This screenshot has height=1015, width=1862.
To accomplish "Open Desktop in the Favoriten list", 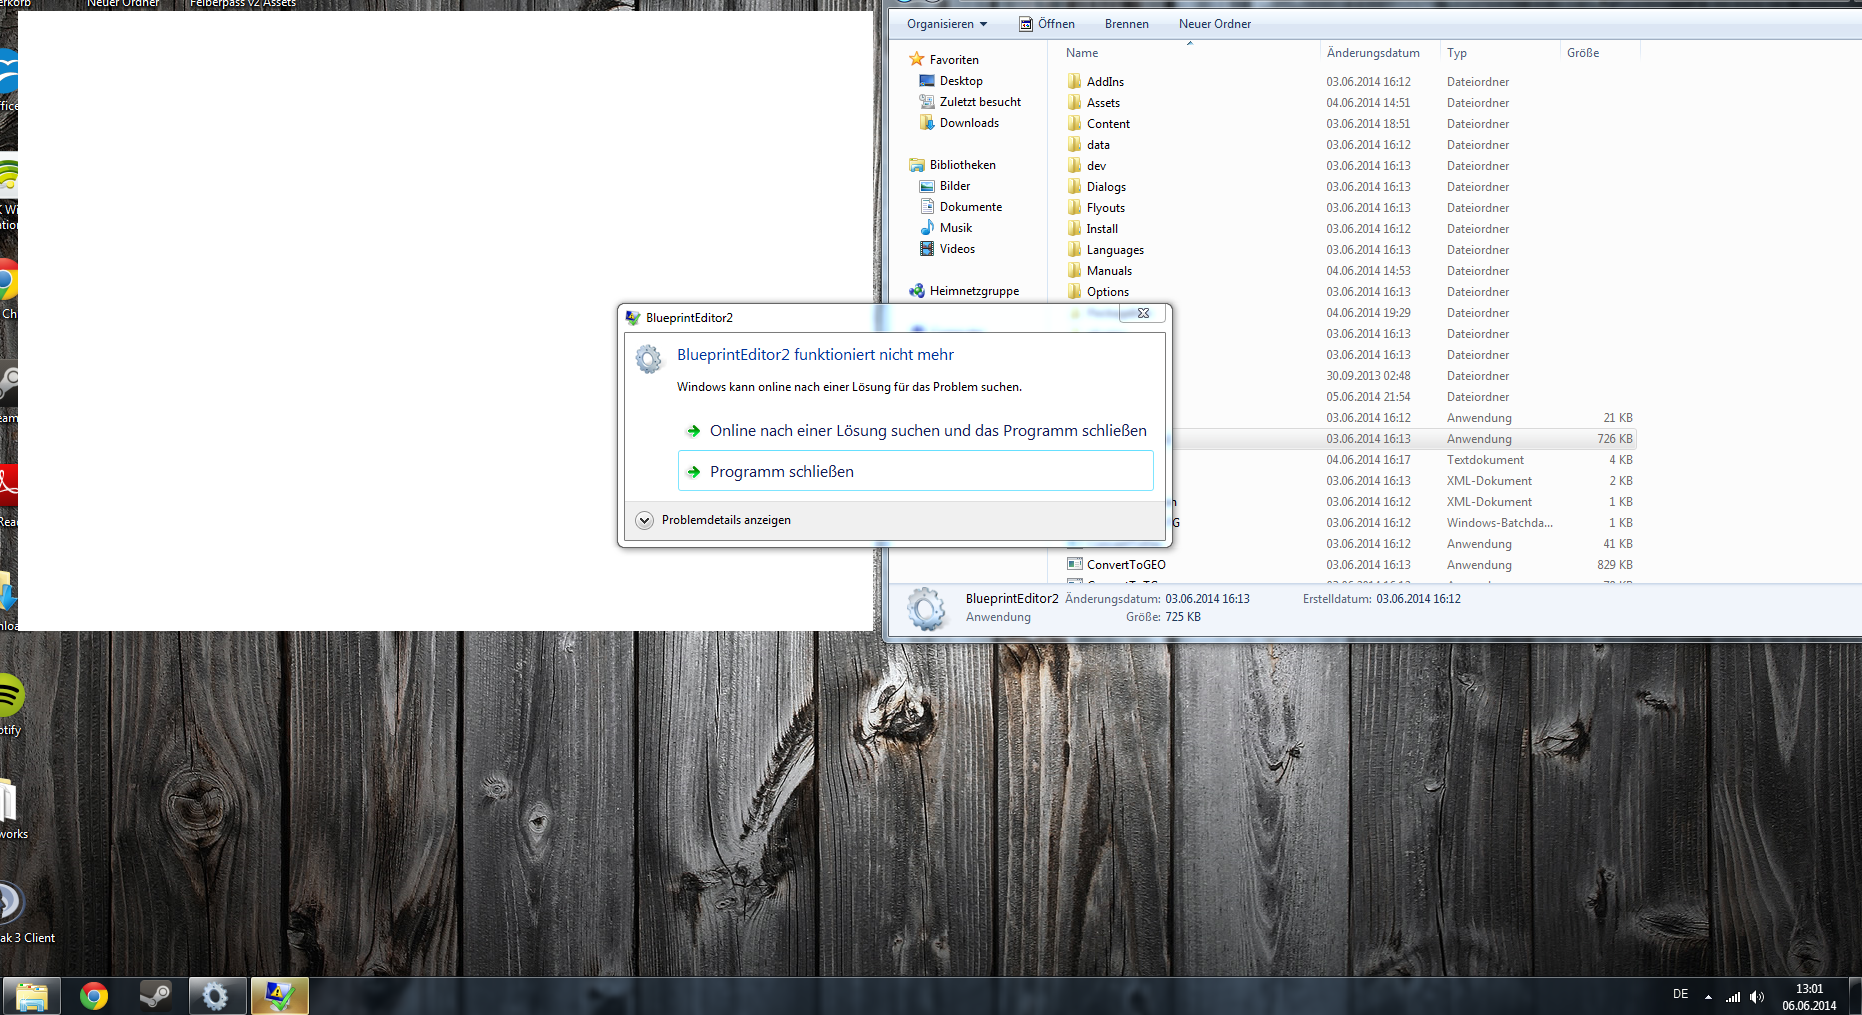I will pyautogui.click(x=951, y=81).
